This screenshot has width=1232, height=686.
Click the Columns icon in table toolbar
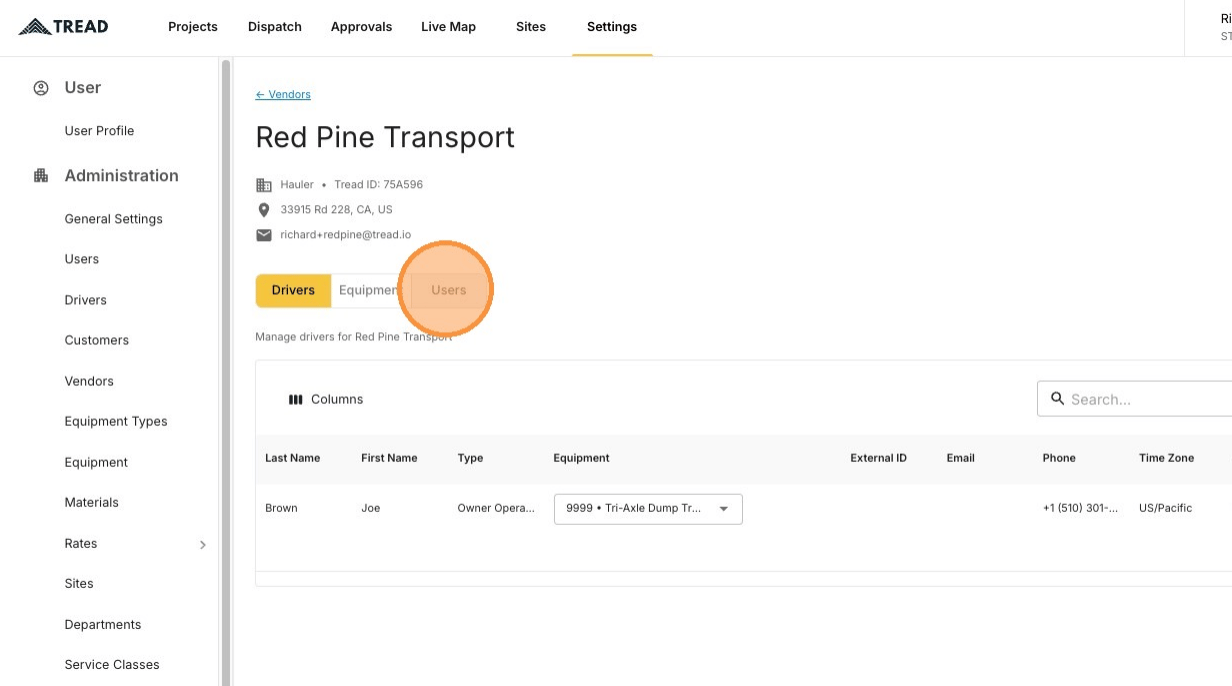pyautogui.click(x=296, y=399)
